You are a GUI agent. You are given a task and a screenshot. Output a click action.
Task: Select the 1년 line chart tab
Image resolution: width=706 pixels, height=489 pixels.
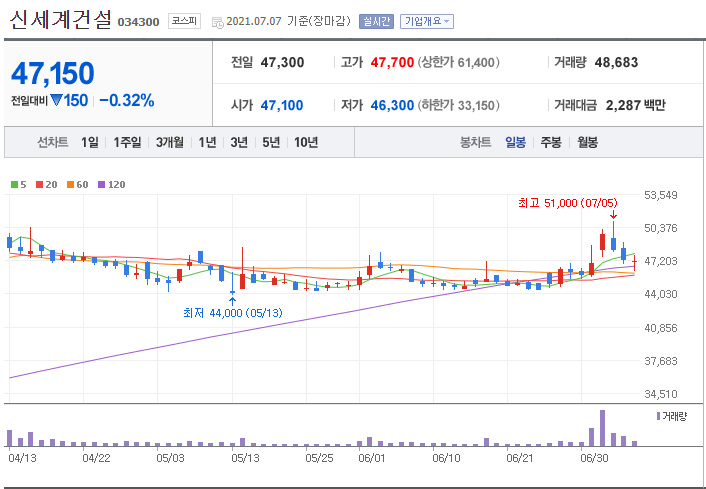point(207,143)
